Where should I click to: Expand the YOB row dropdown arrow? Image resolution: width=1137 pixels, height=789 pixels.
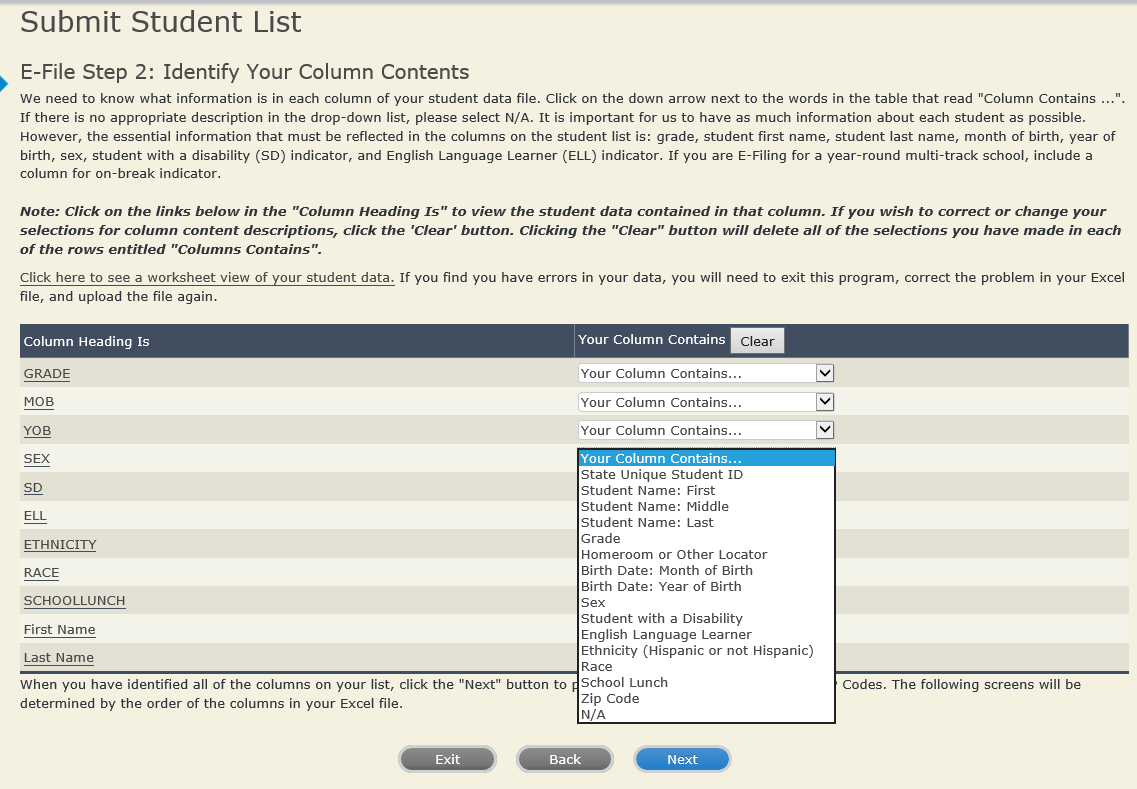coord(824,430)
